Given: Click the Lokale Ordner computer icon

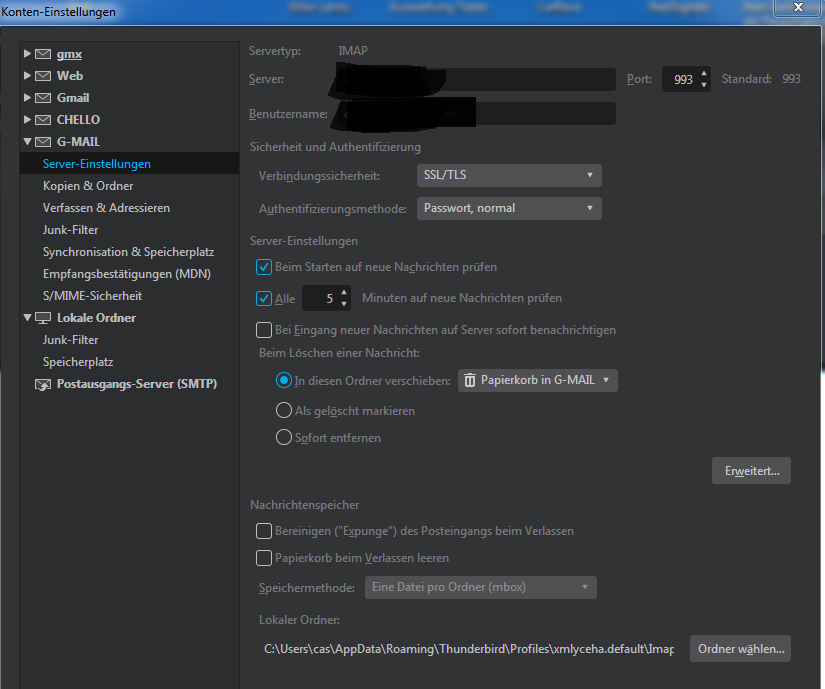Looking at the screenshot, I should 43,318.
